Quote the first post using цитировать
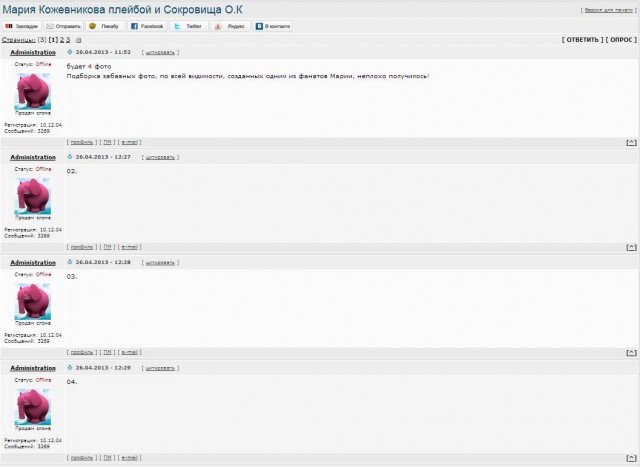The image size is (640, 467). click(x=158, y=52)
